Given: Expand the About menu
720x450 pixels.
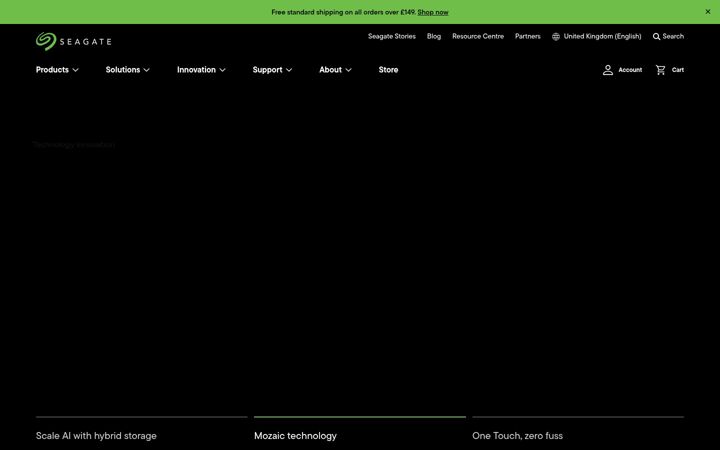Looking at the screenshot, I should click(335, 70).
